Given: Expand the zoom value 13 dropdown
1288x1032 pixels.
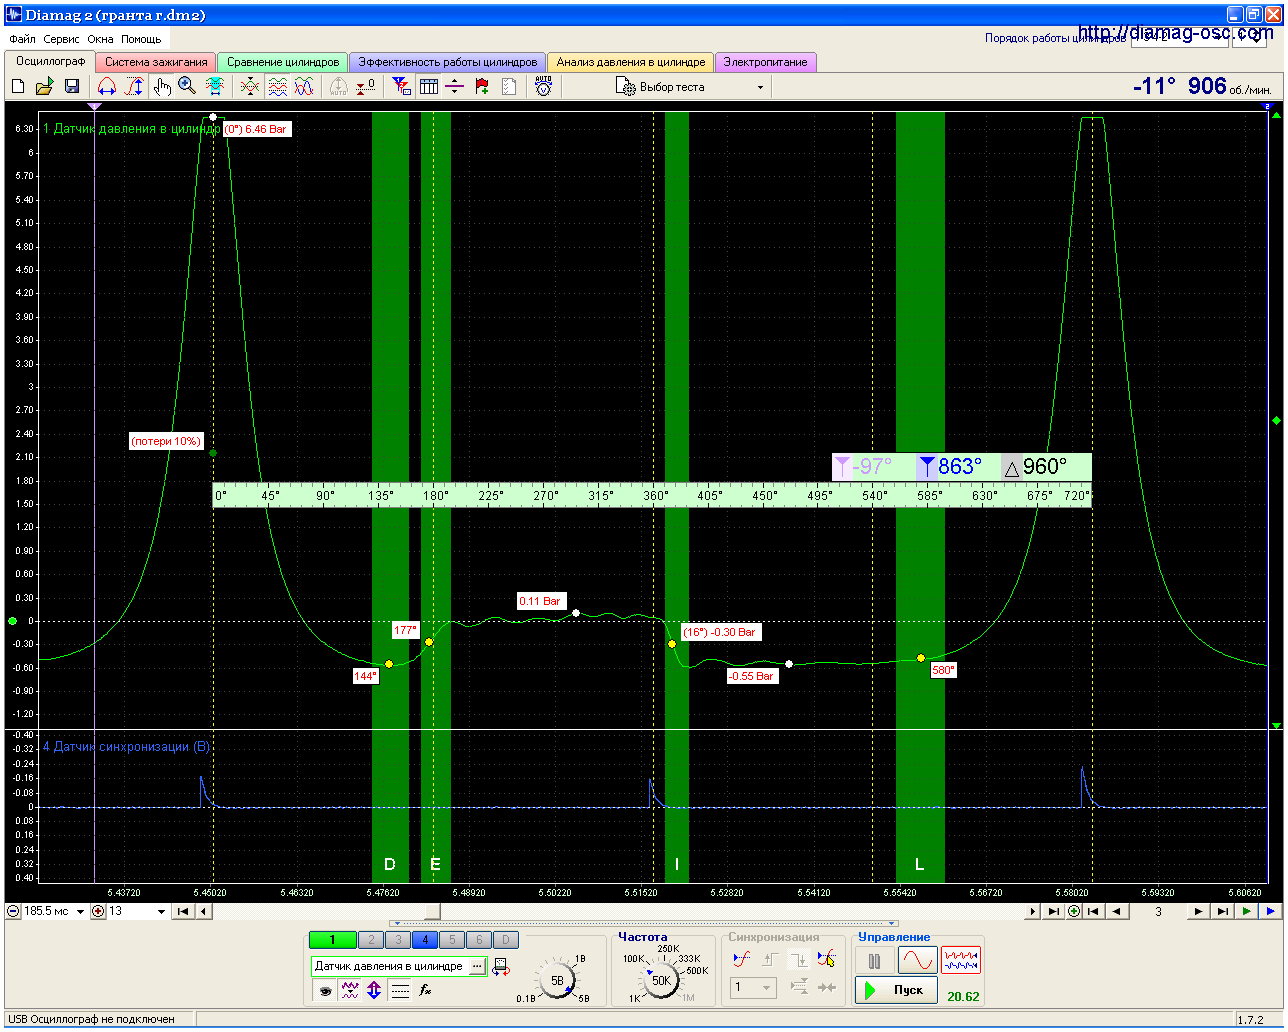Looking at the screenshot, I should (162, 912).
